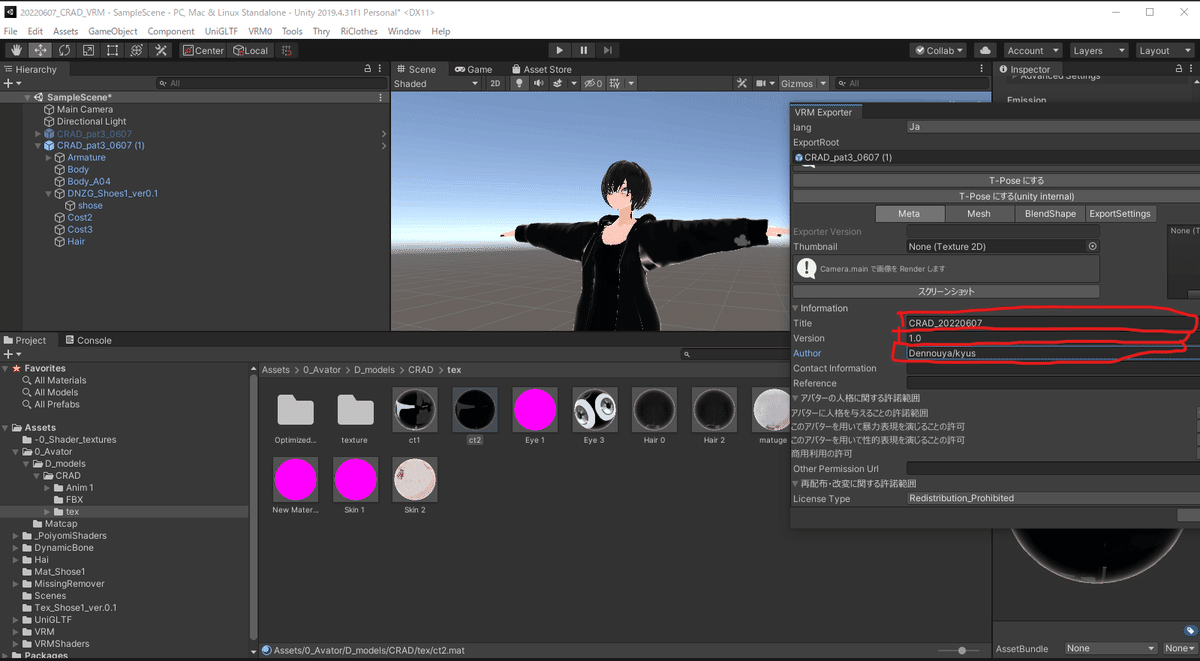Screen dimensions: 1200x661
Task: Edit the Author field
Action: click(x=1052, y=353)
